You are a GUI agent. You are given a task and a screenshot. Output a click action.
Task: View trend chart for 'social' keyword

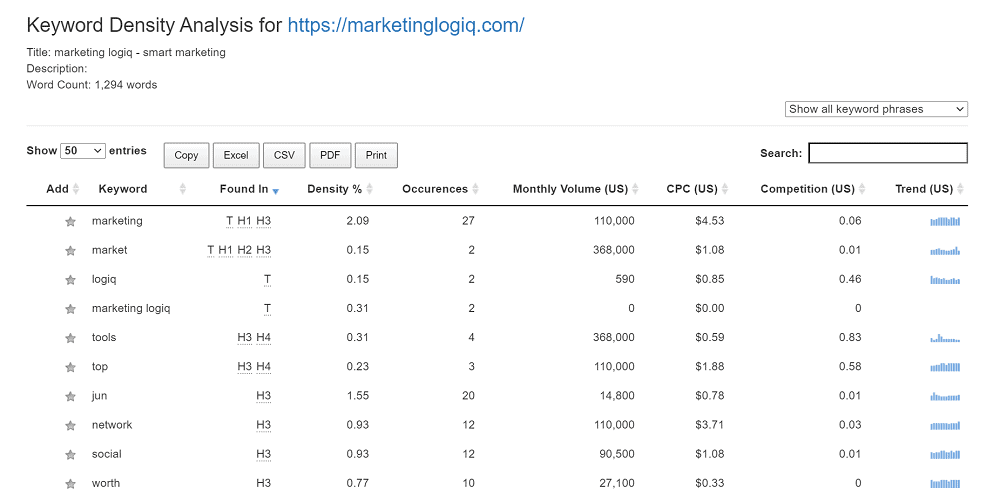[945, 454]
